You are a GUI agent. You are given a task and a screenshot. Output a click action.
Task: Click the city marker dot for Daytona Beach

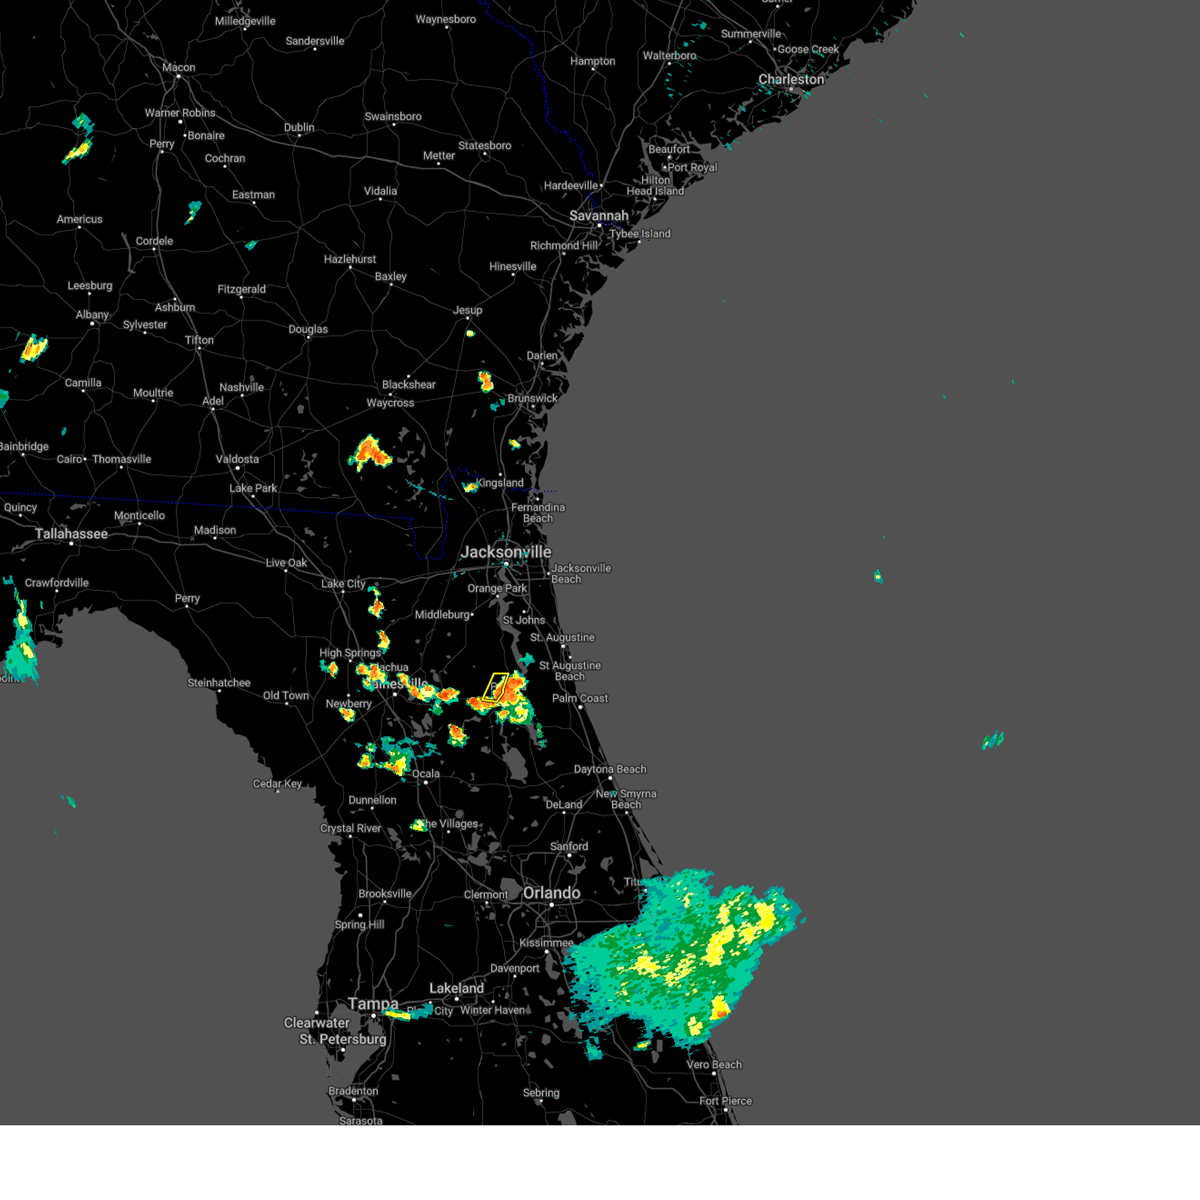tap(610, 778)
